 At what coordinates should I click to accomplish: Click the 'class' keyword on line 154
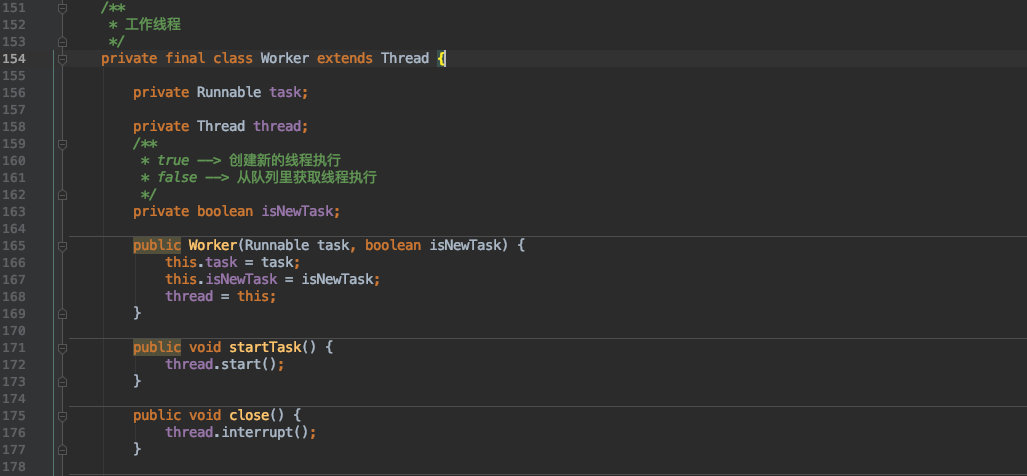pyautogui.click(x=233, y=58)
